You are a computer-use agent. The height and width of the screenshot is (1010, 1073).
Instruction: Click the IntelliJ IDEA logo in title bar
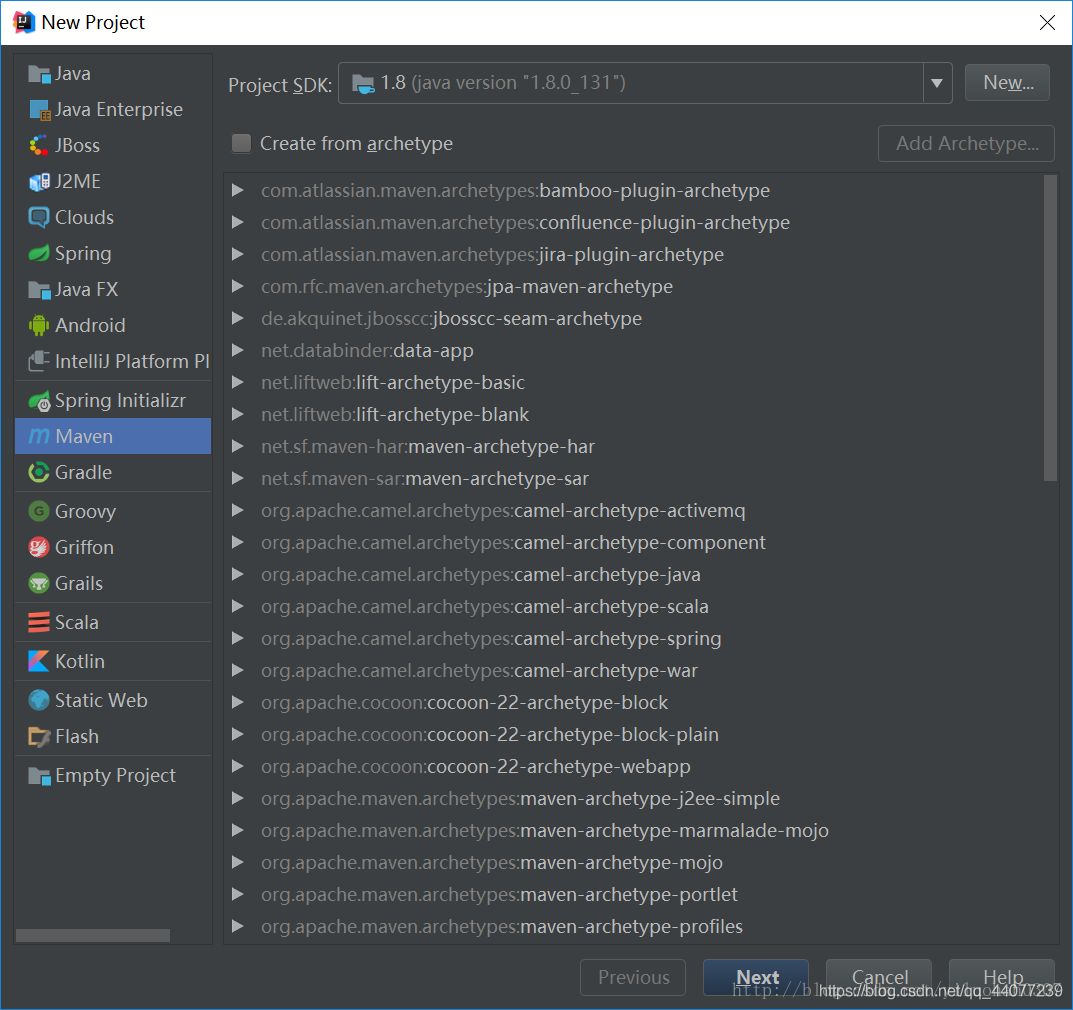click(x=24, y=23)
